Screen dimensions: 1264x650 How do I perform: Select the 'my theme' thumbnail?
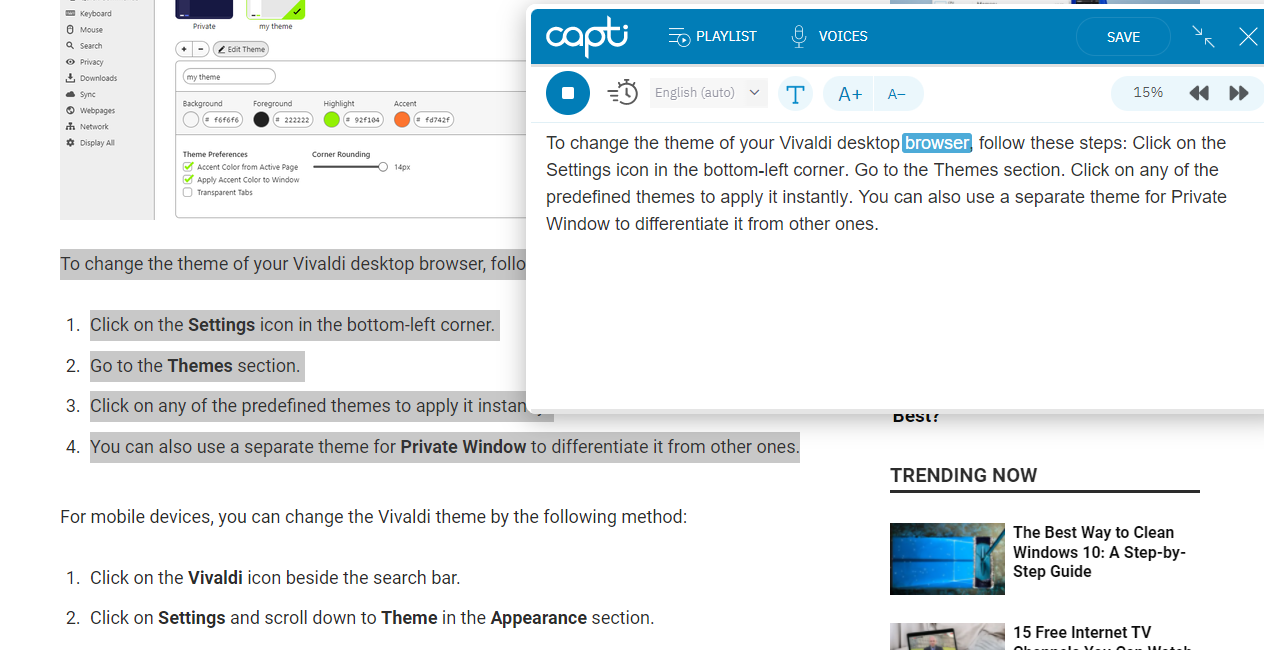[x=276, y=10]
